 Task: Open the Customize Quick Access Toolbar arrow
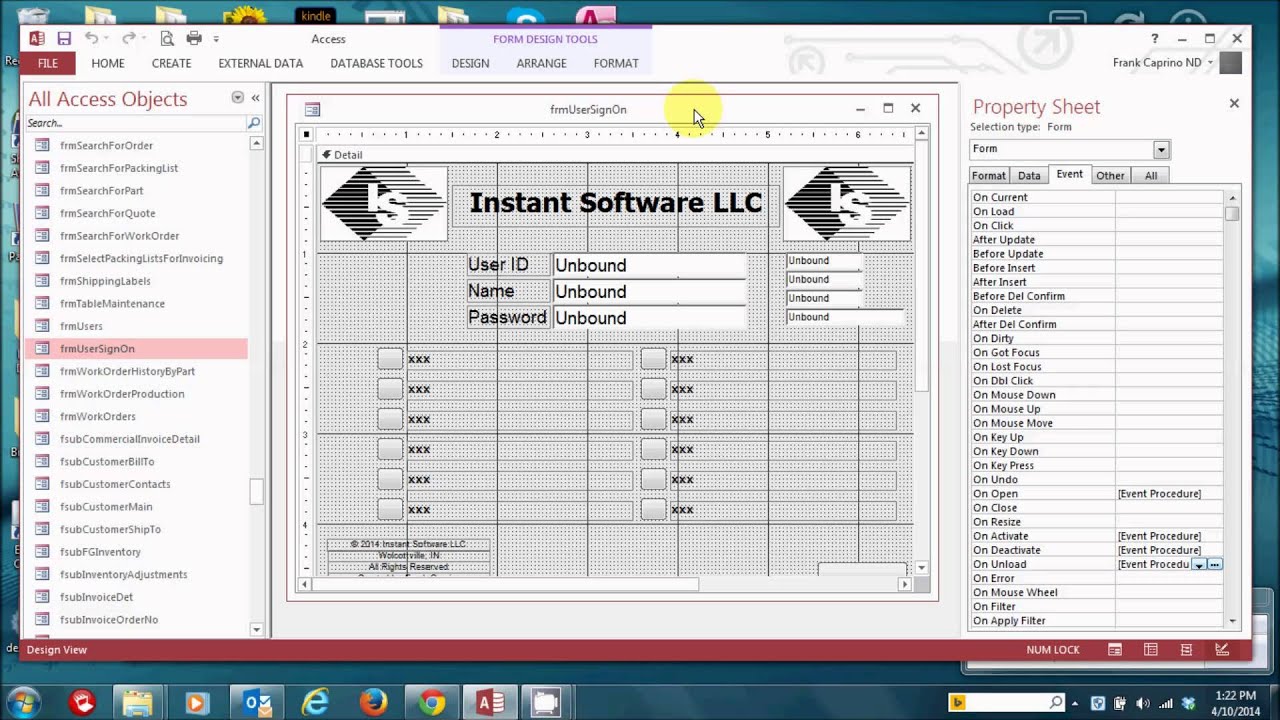tap(216, 40)
